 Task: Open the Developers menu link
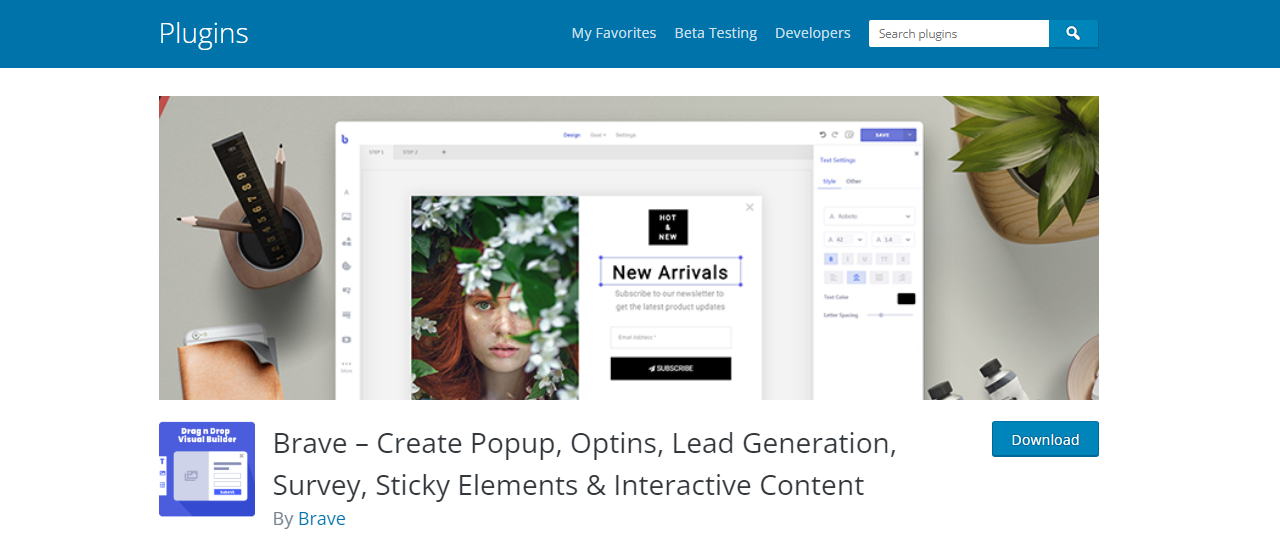[813, 33]
